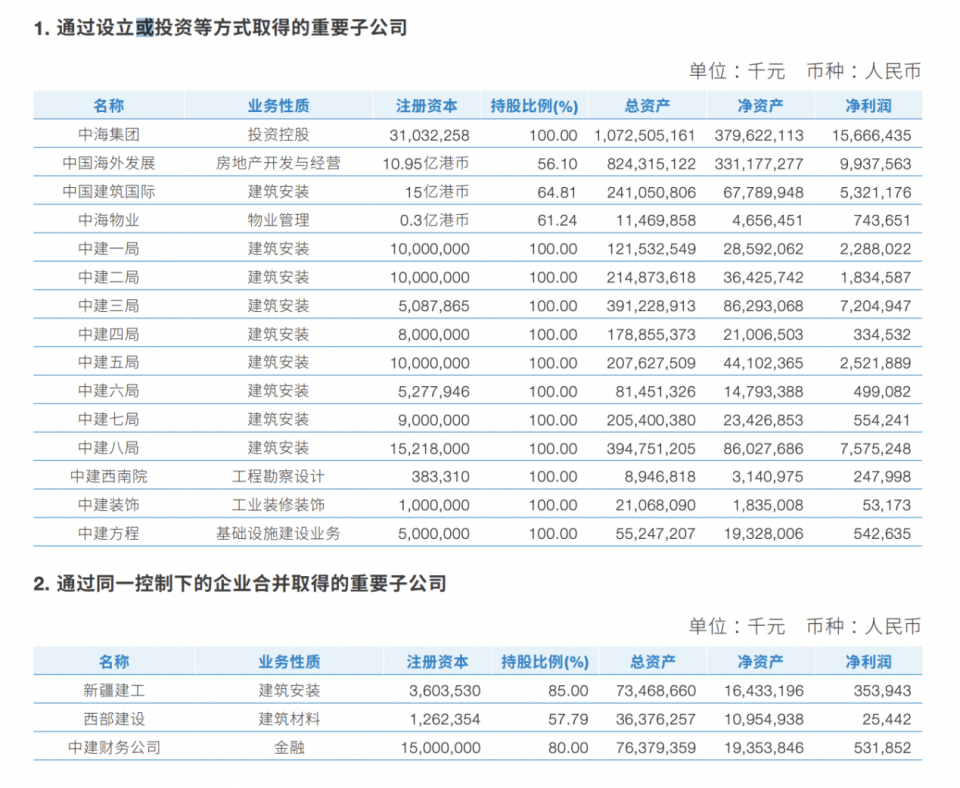This screenshot has height=788, width=960.
Task: Click 10.95亿港币 registered capital value
Action: [x=426, y=163]
